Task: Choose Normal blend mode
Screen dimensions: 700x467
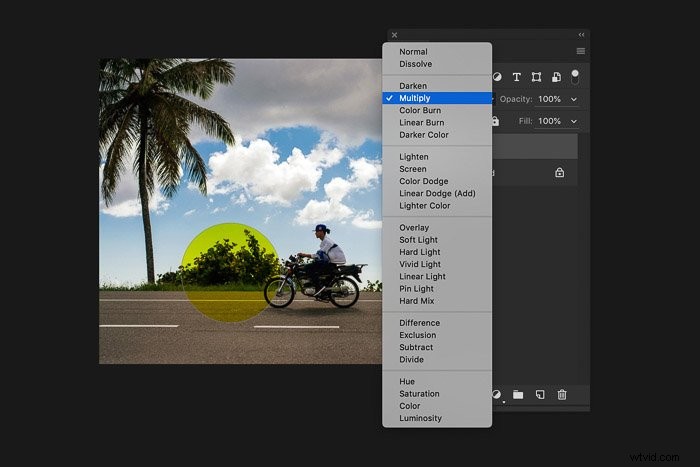Action: [x=437, y=52]
